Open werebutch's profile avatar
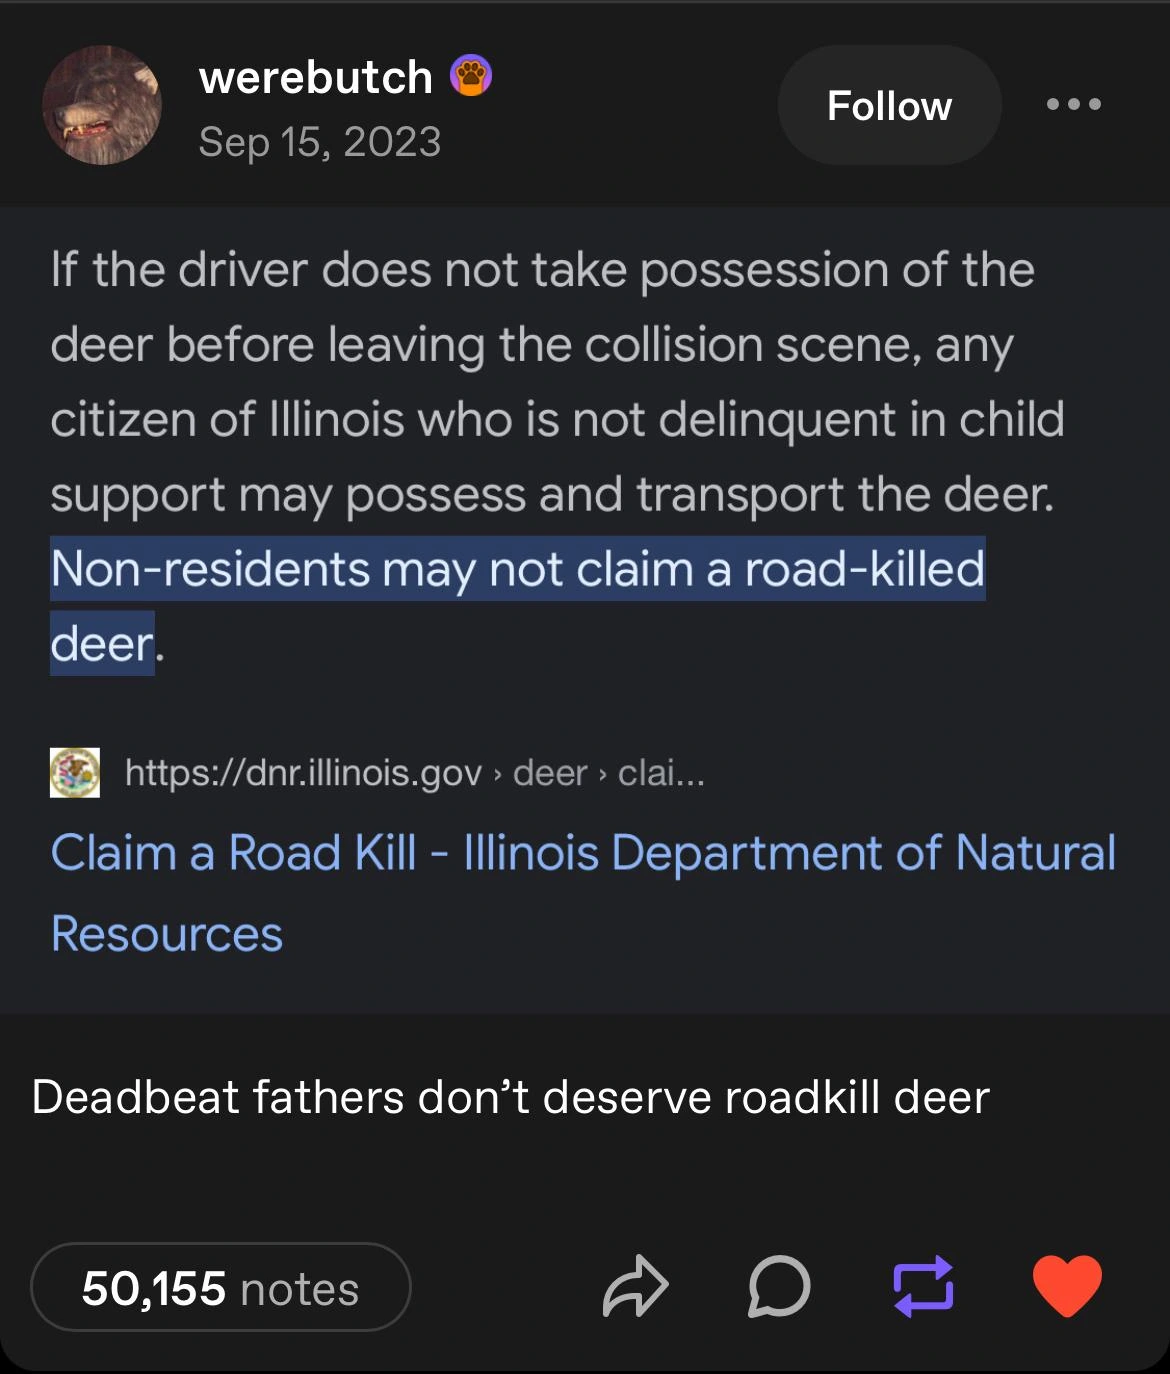This screenshot has height=1374, width=1170. click(x=101, y=105)
